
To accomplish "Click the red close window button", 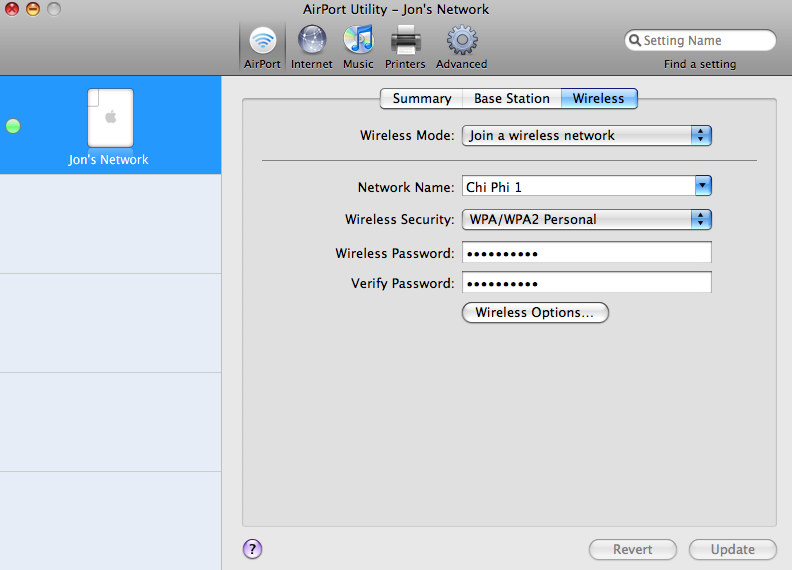I will click(12, 9).
